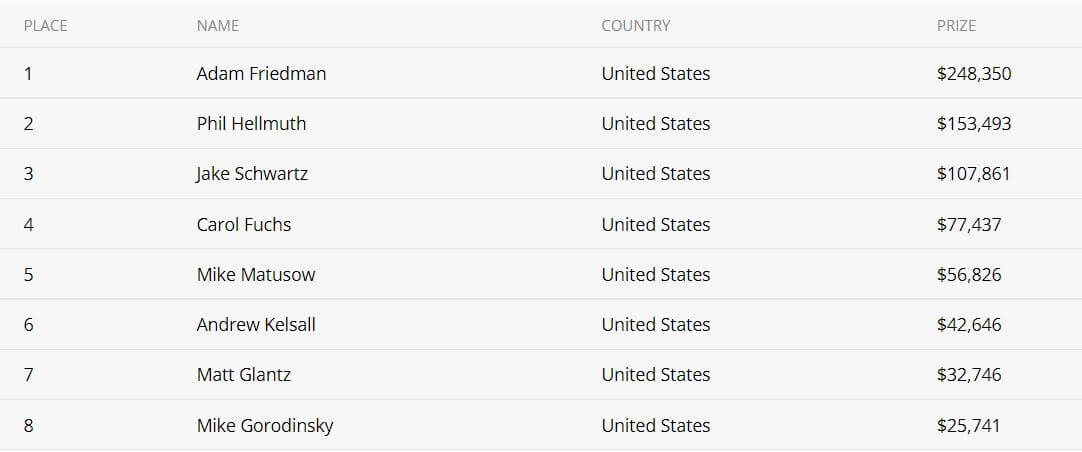The height and width of the screenshot is (452, 1082).
Task: Select Carol Fuchs in the table
Action: tap(244, 224)
